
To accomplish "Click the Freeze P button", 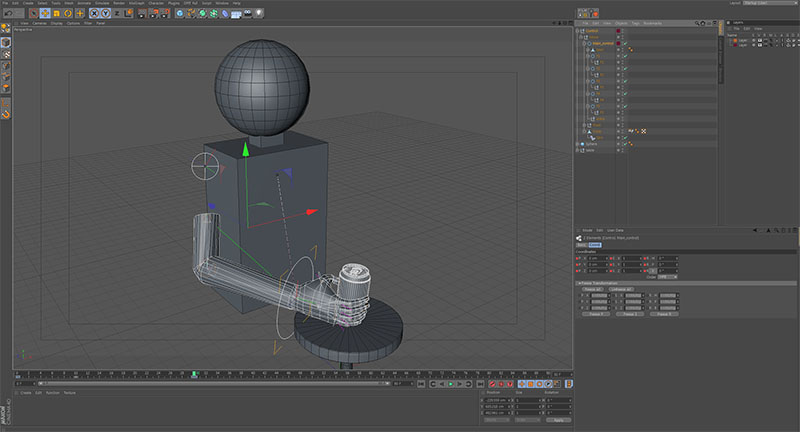I will point(596,314).
